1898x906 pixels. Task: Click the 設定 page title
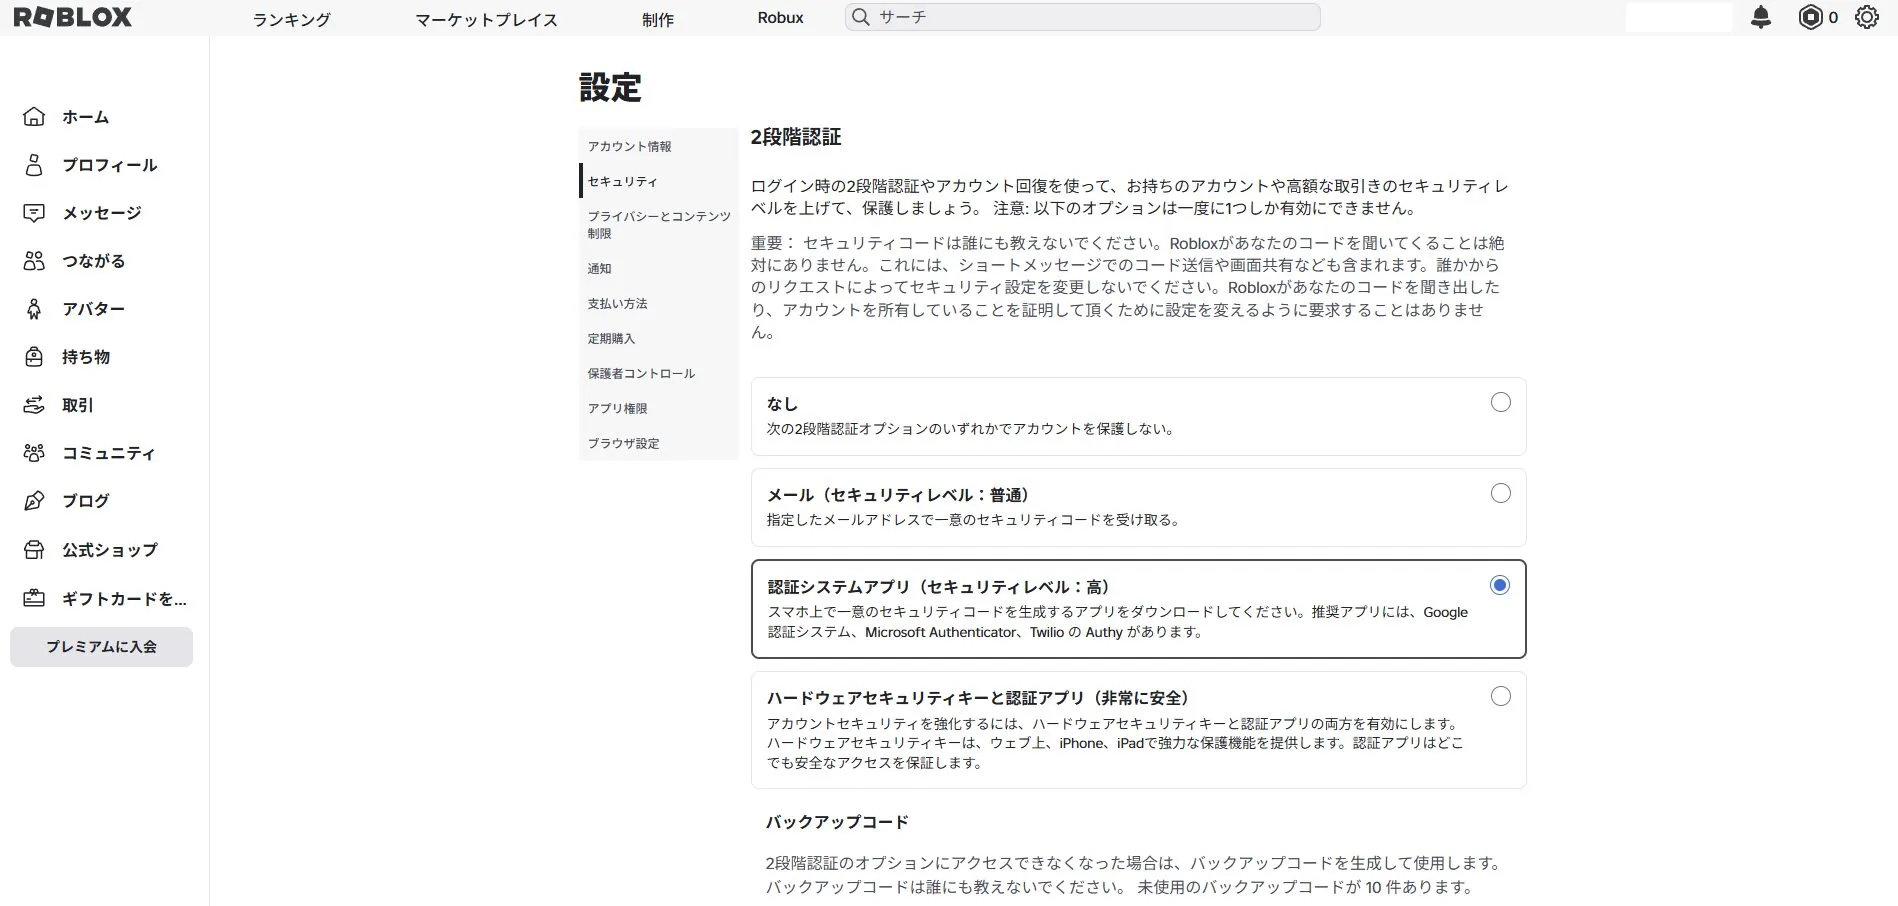[610, 88]
